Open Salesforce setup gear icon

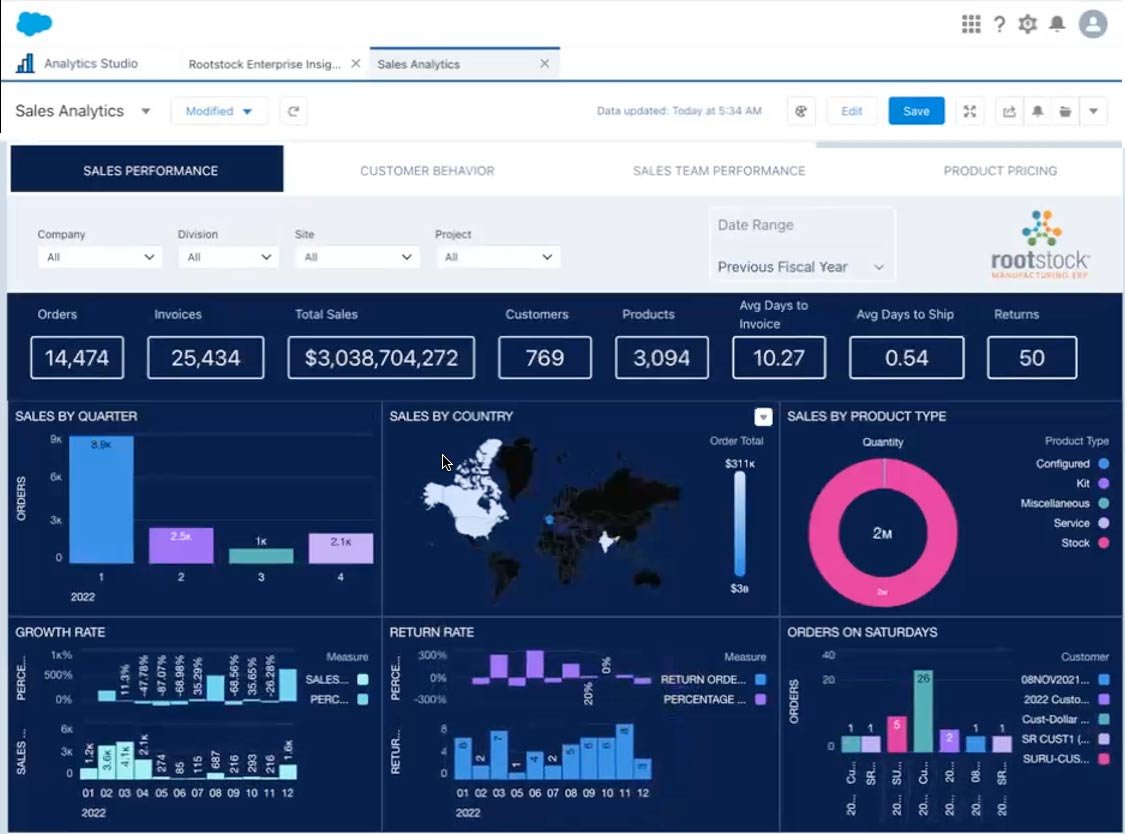tap(1027, 23)
